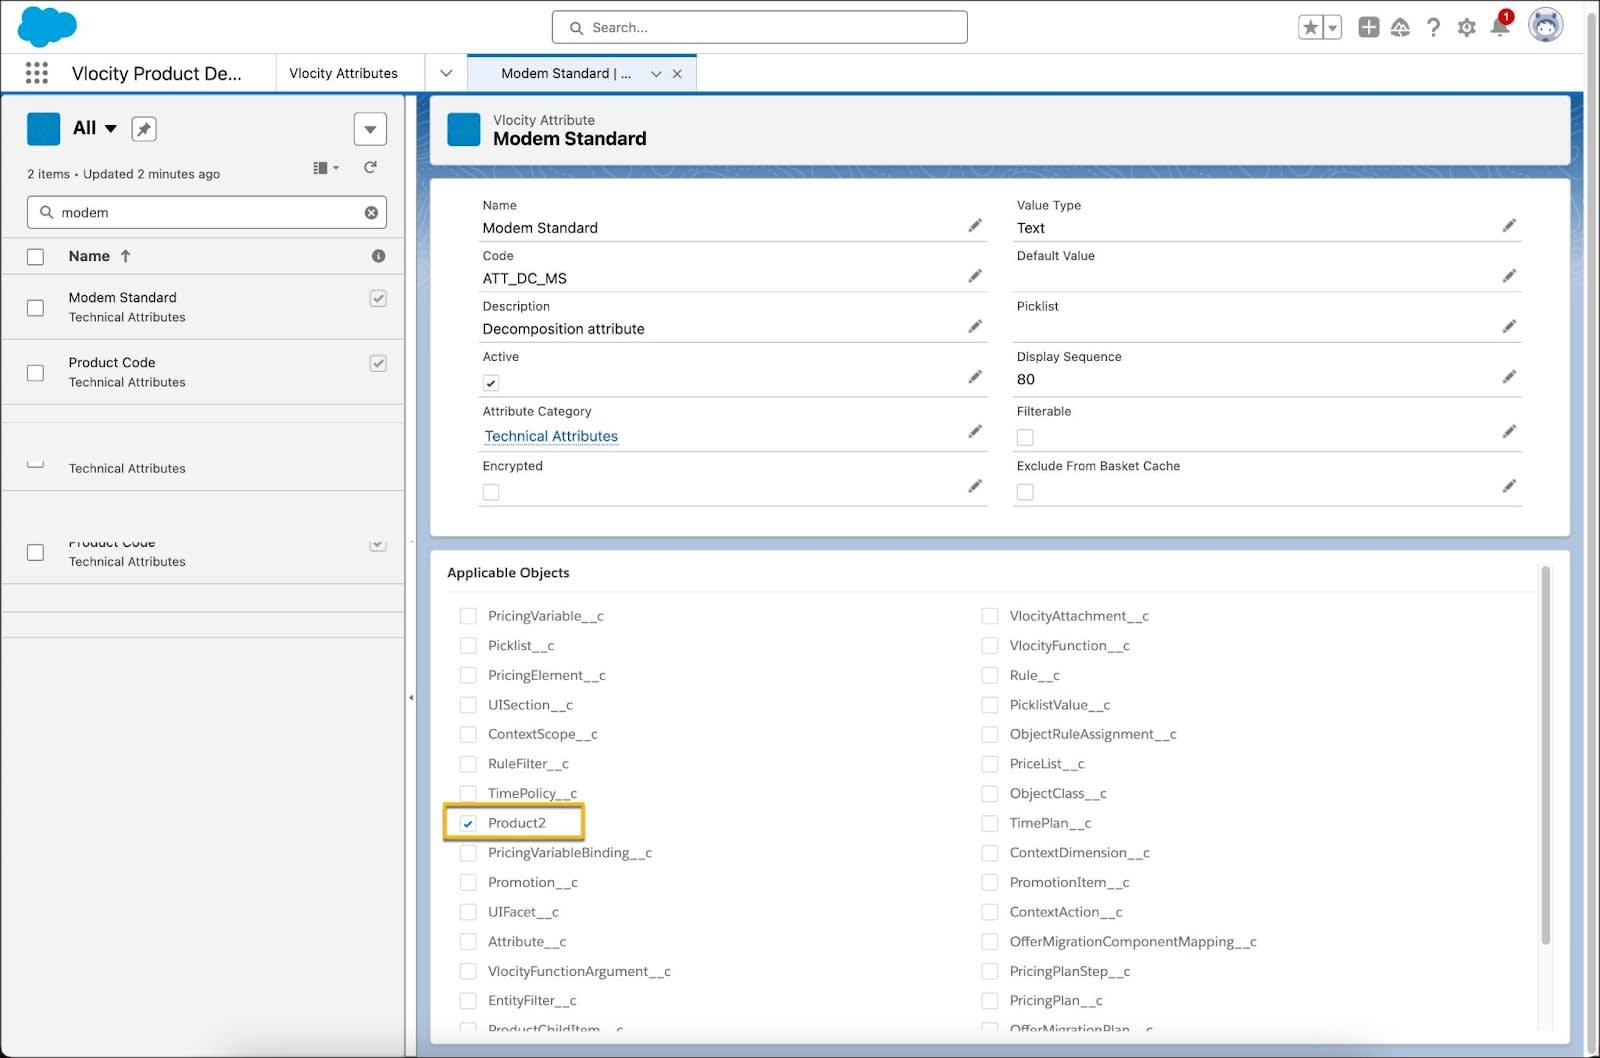This screenshot has width=1600, height=1058.
Task: Open the Global Actions plus icon
Action: 1369,28
